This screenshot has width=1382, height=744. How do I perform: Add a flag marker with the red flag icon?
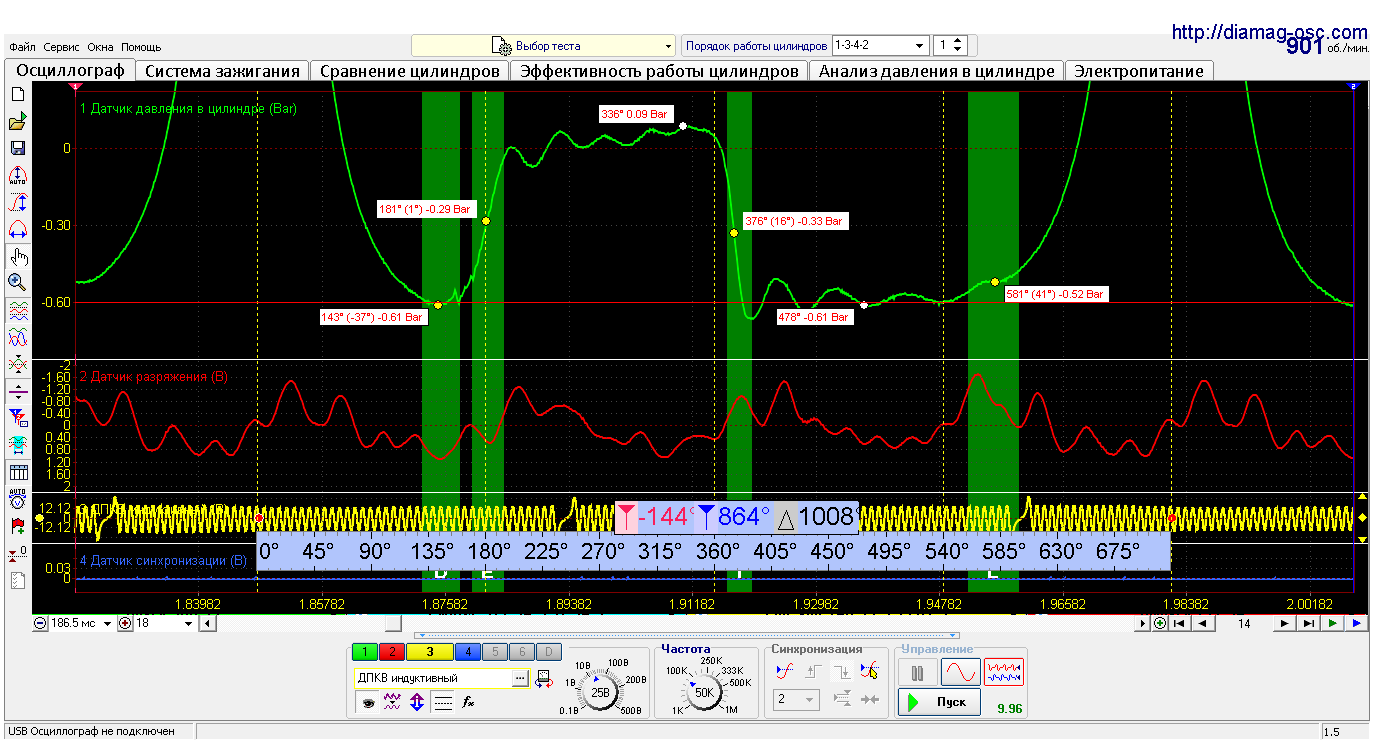(17, 525)
